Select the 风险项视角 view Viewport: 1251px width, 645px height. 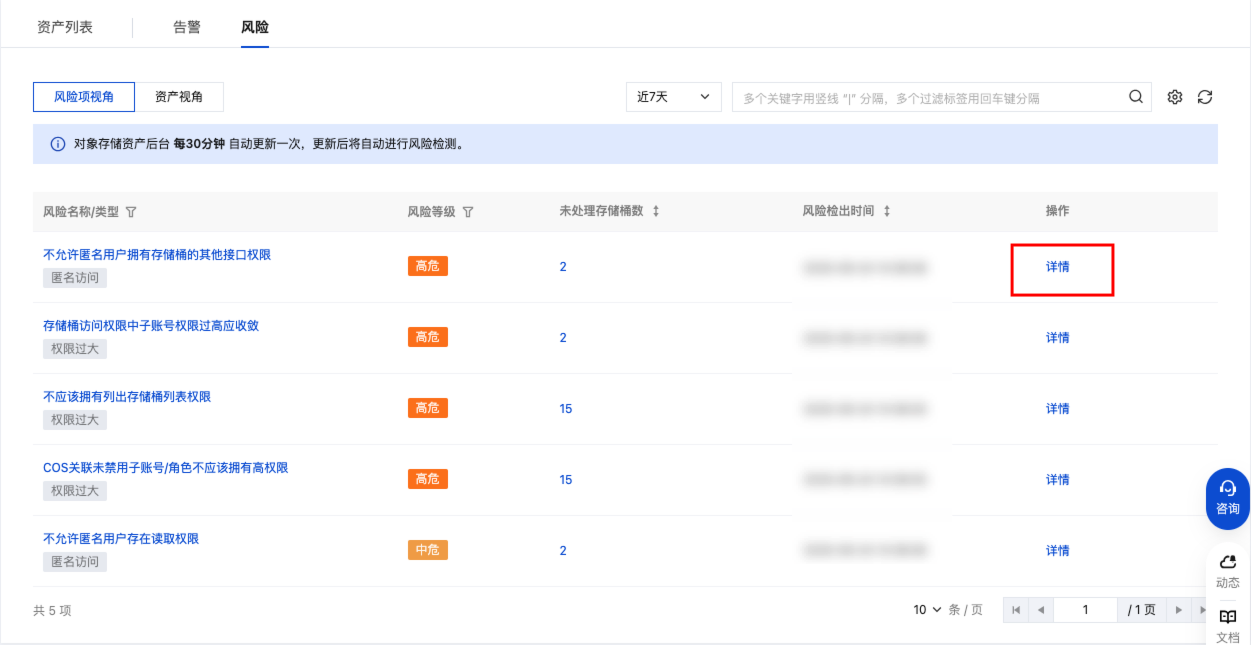84,97
